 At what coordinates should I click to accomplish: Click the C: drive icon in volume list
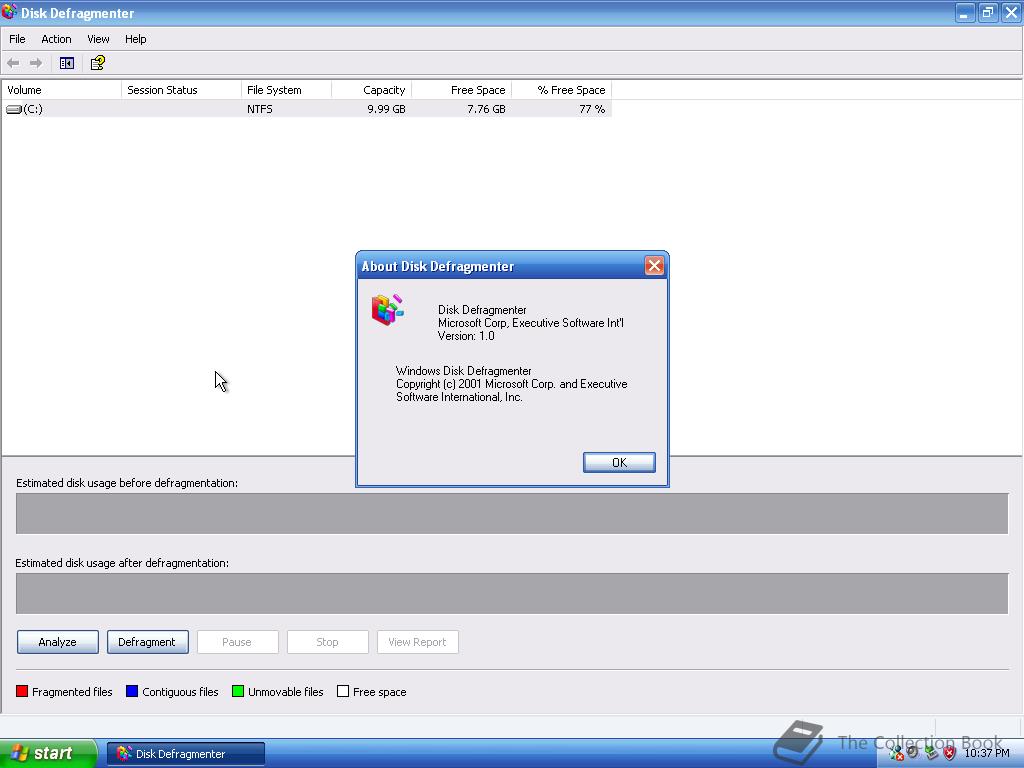[14, 109]
